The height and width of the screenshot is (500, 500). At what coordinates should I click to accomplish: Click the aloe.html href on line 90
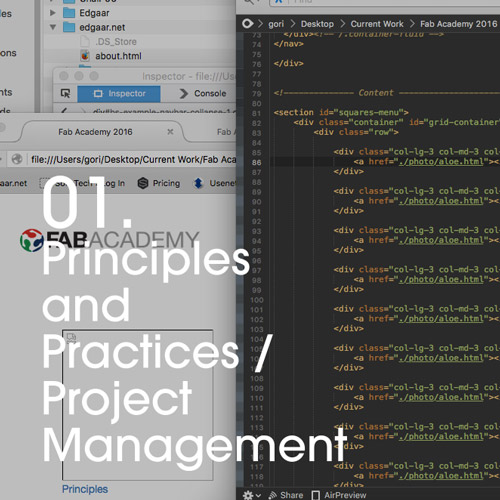[x=441, y=201]
